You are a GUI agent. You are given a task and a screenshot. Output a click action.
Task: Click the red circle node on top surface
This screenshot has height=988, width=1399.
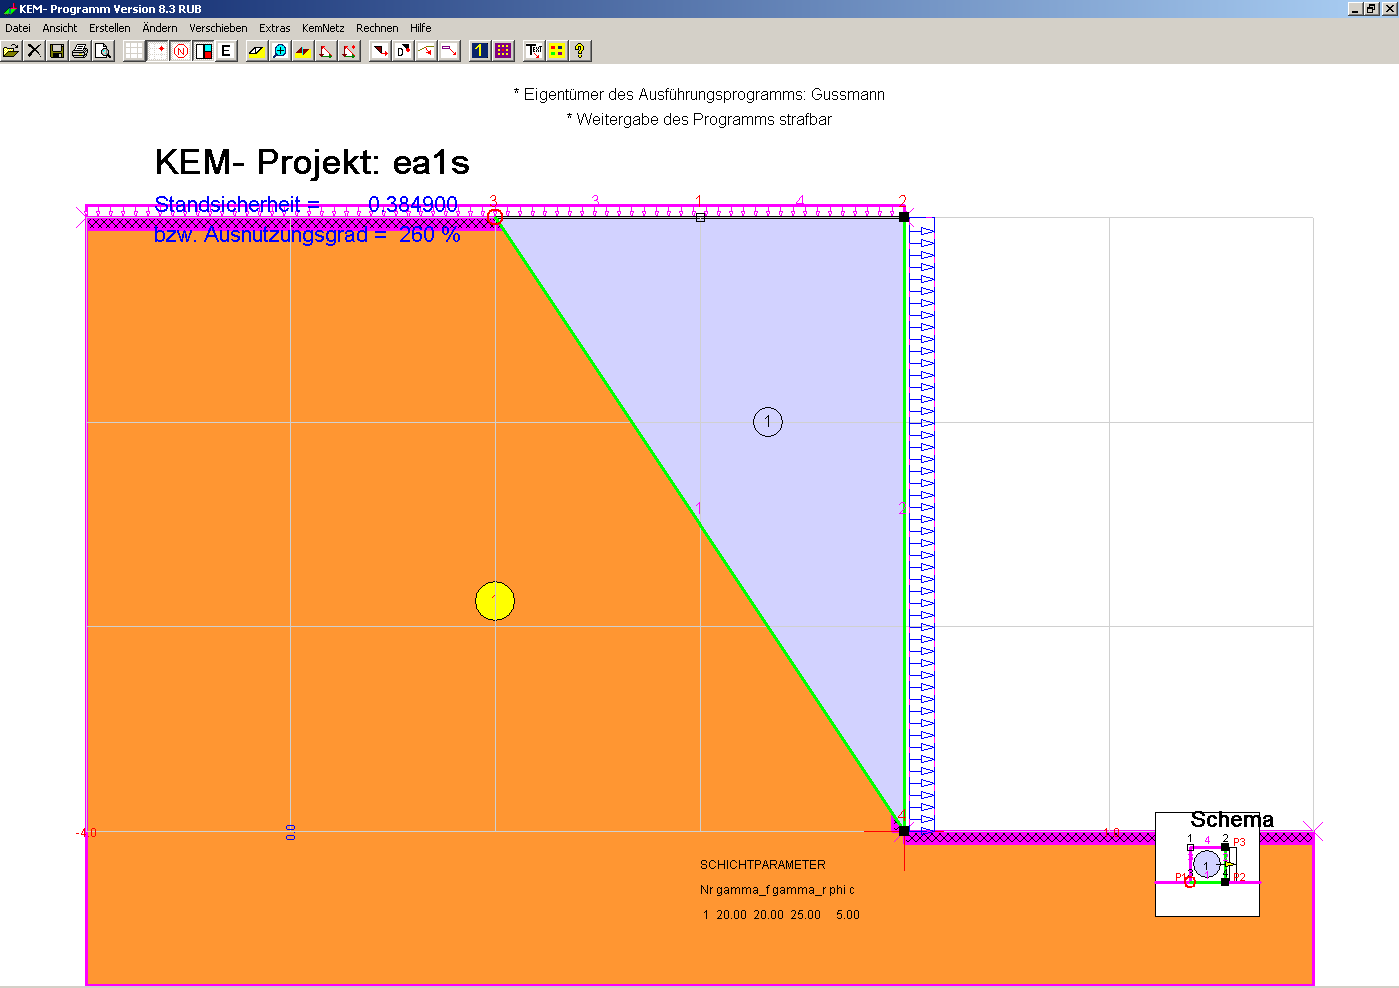(495, 217)
